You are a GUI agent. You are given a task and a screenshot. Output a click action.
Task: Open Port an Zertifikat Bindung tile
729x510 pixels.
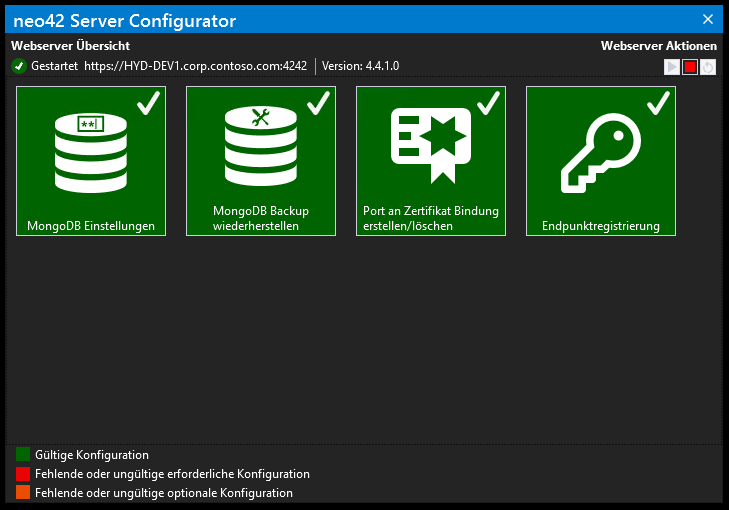point(431,161)
